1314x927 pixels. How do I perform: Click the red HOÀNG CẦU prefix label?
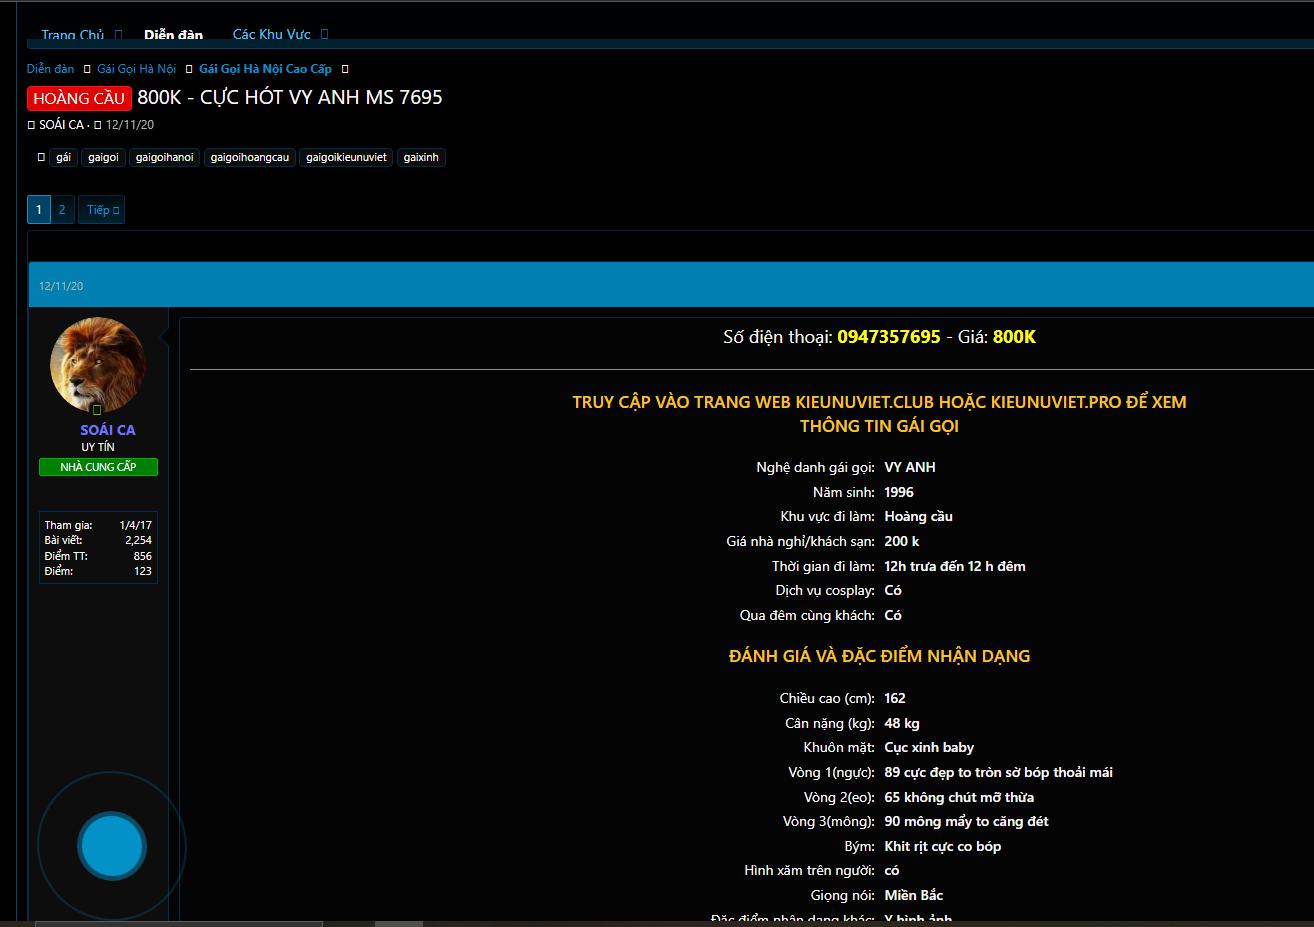point(79,98)
